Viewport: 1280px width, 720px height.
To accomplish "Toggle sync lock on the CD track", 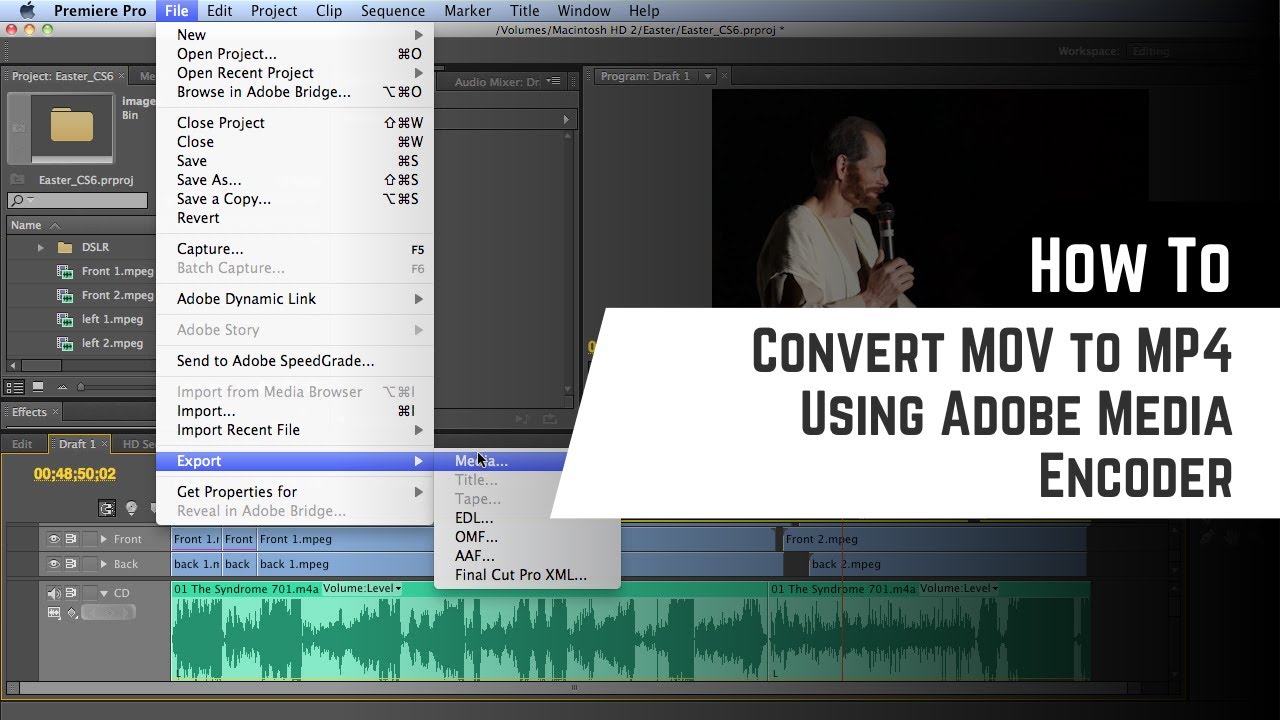I will point(71,593).
